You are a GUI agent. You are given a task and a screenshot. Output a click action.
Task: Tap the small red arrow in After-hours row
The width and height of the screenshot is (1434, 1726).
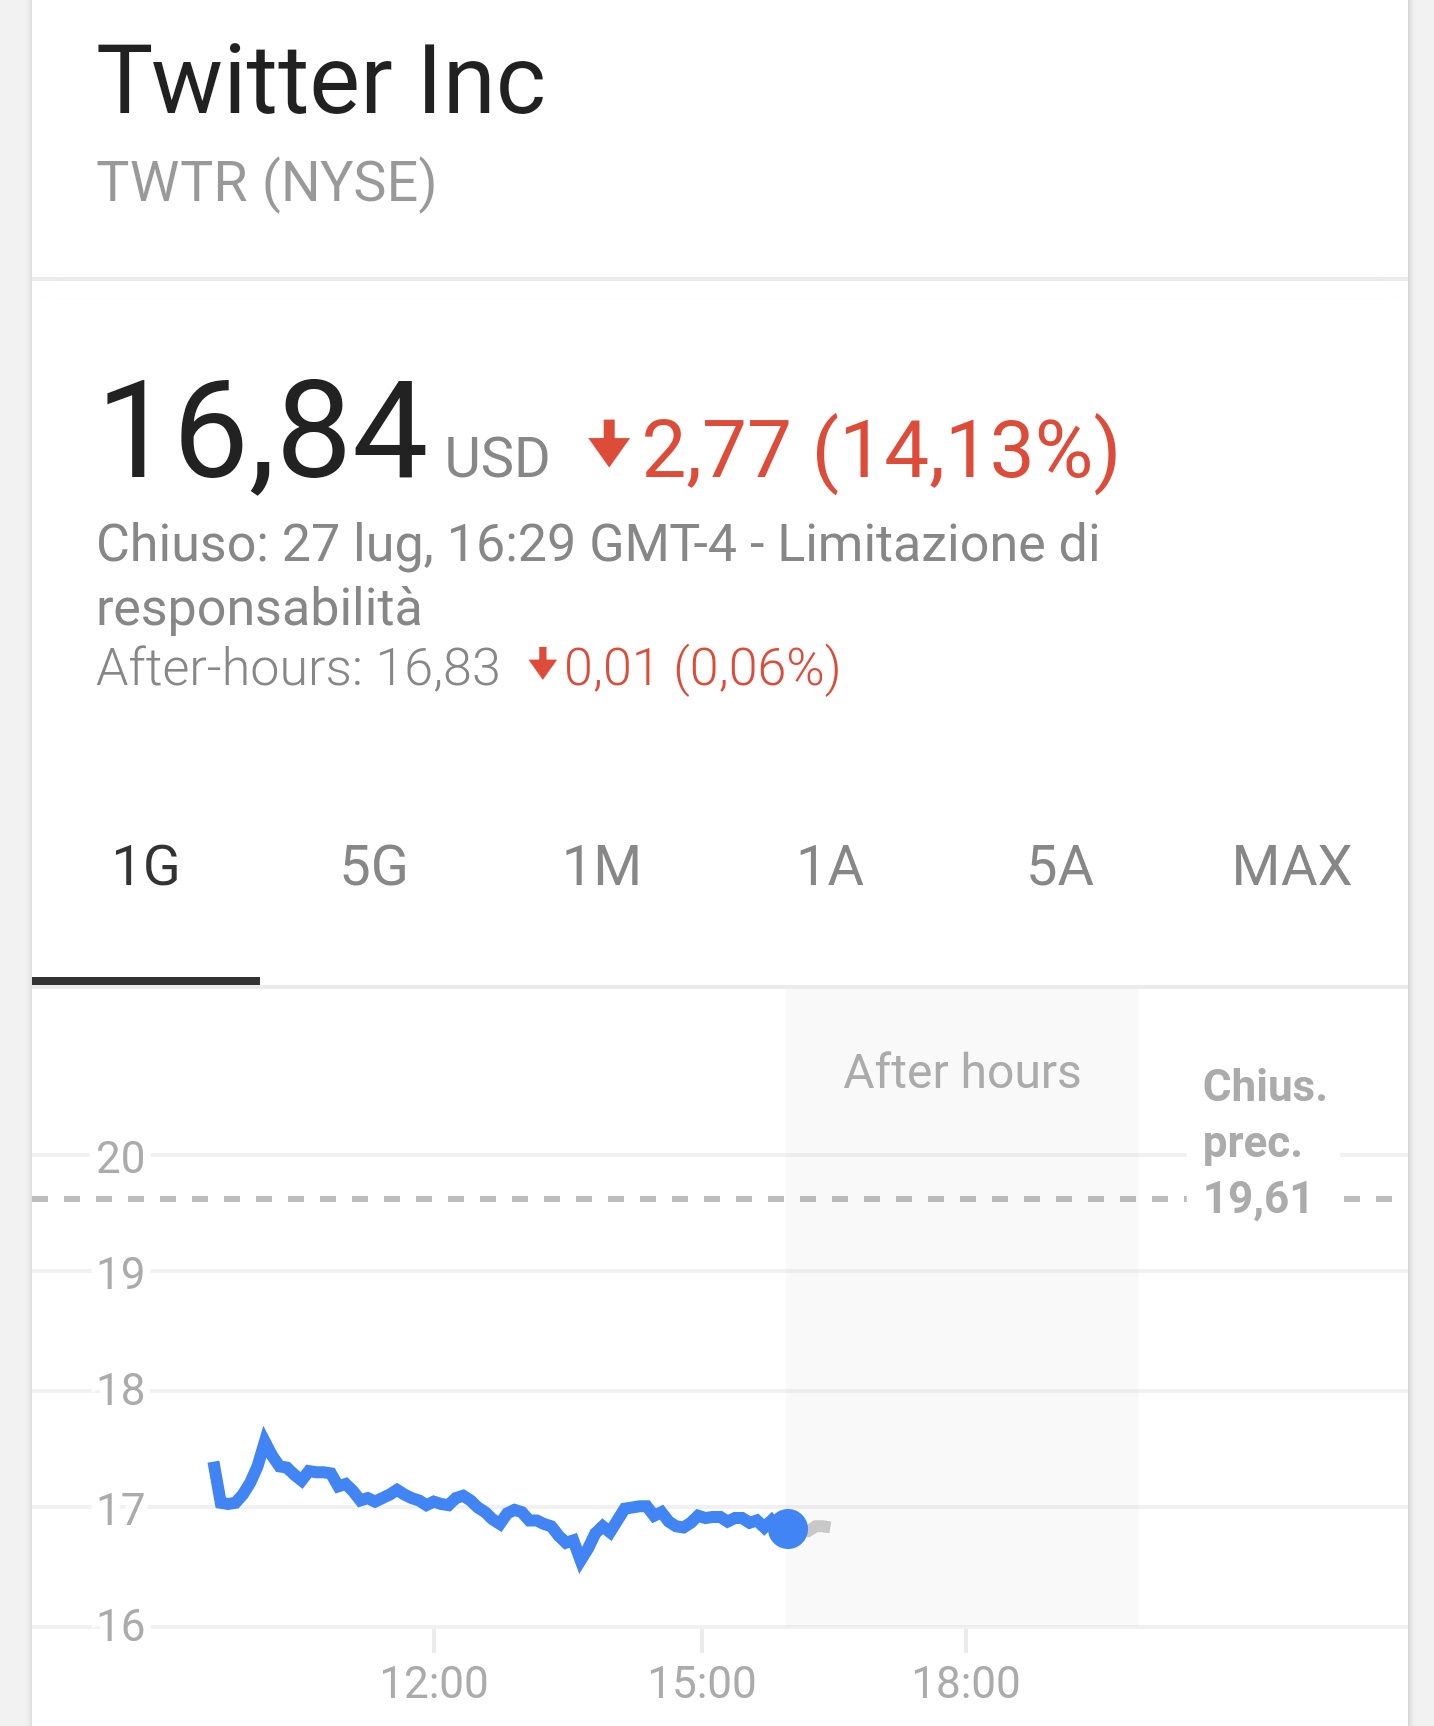pos(542,664)
